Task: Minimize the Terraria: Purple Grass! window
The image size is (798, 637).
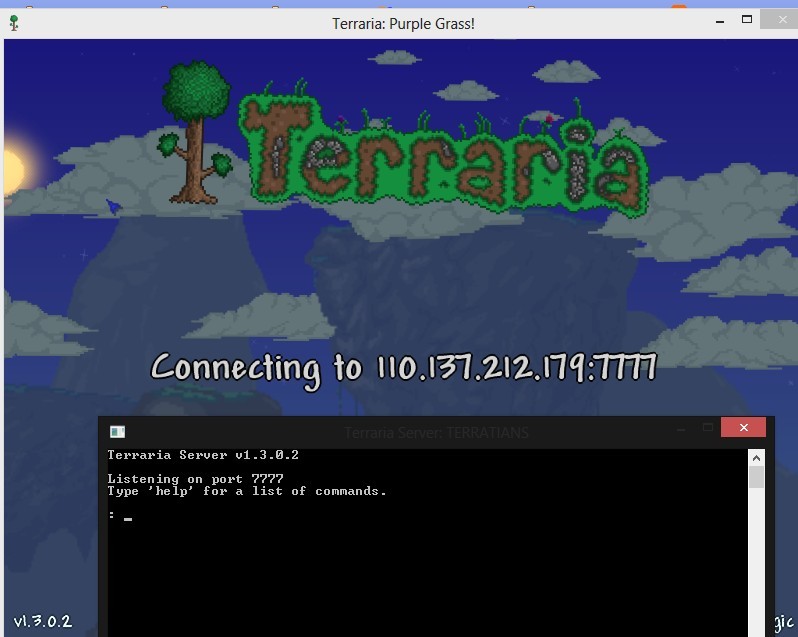Action: pyautogui.click(x=720, y=21)
